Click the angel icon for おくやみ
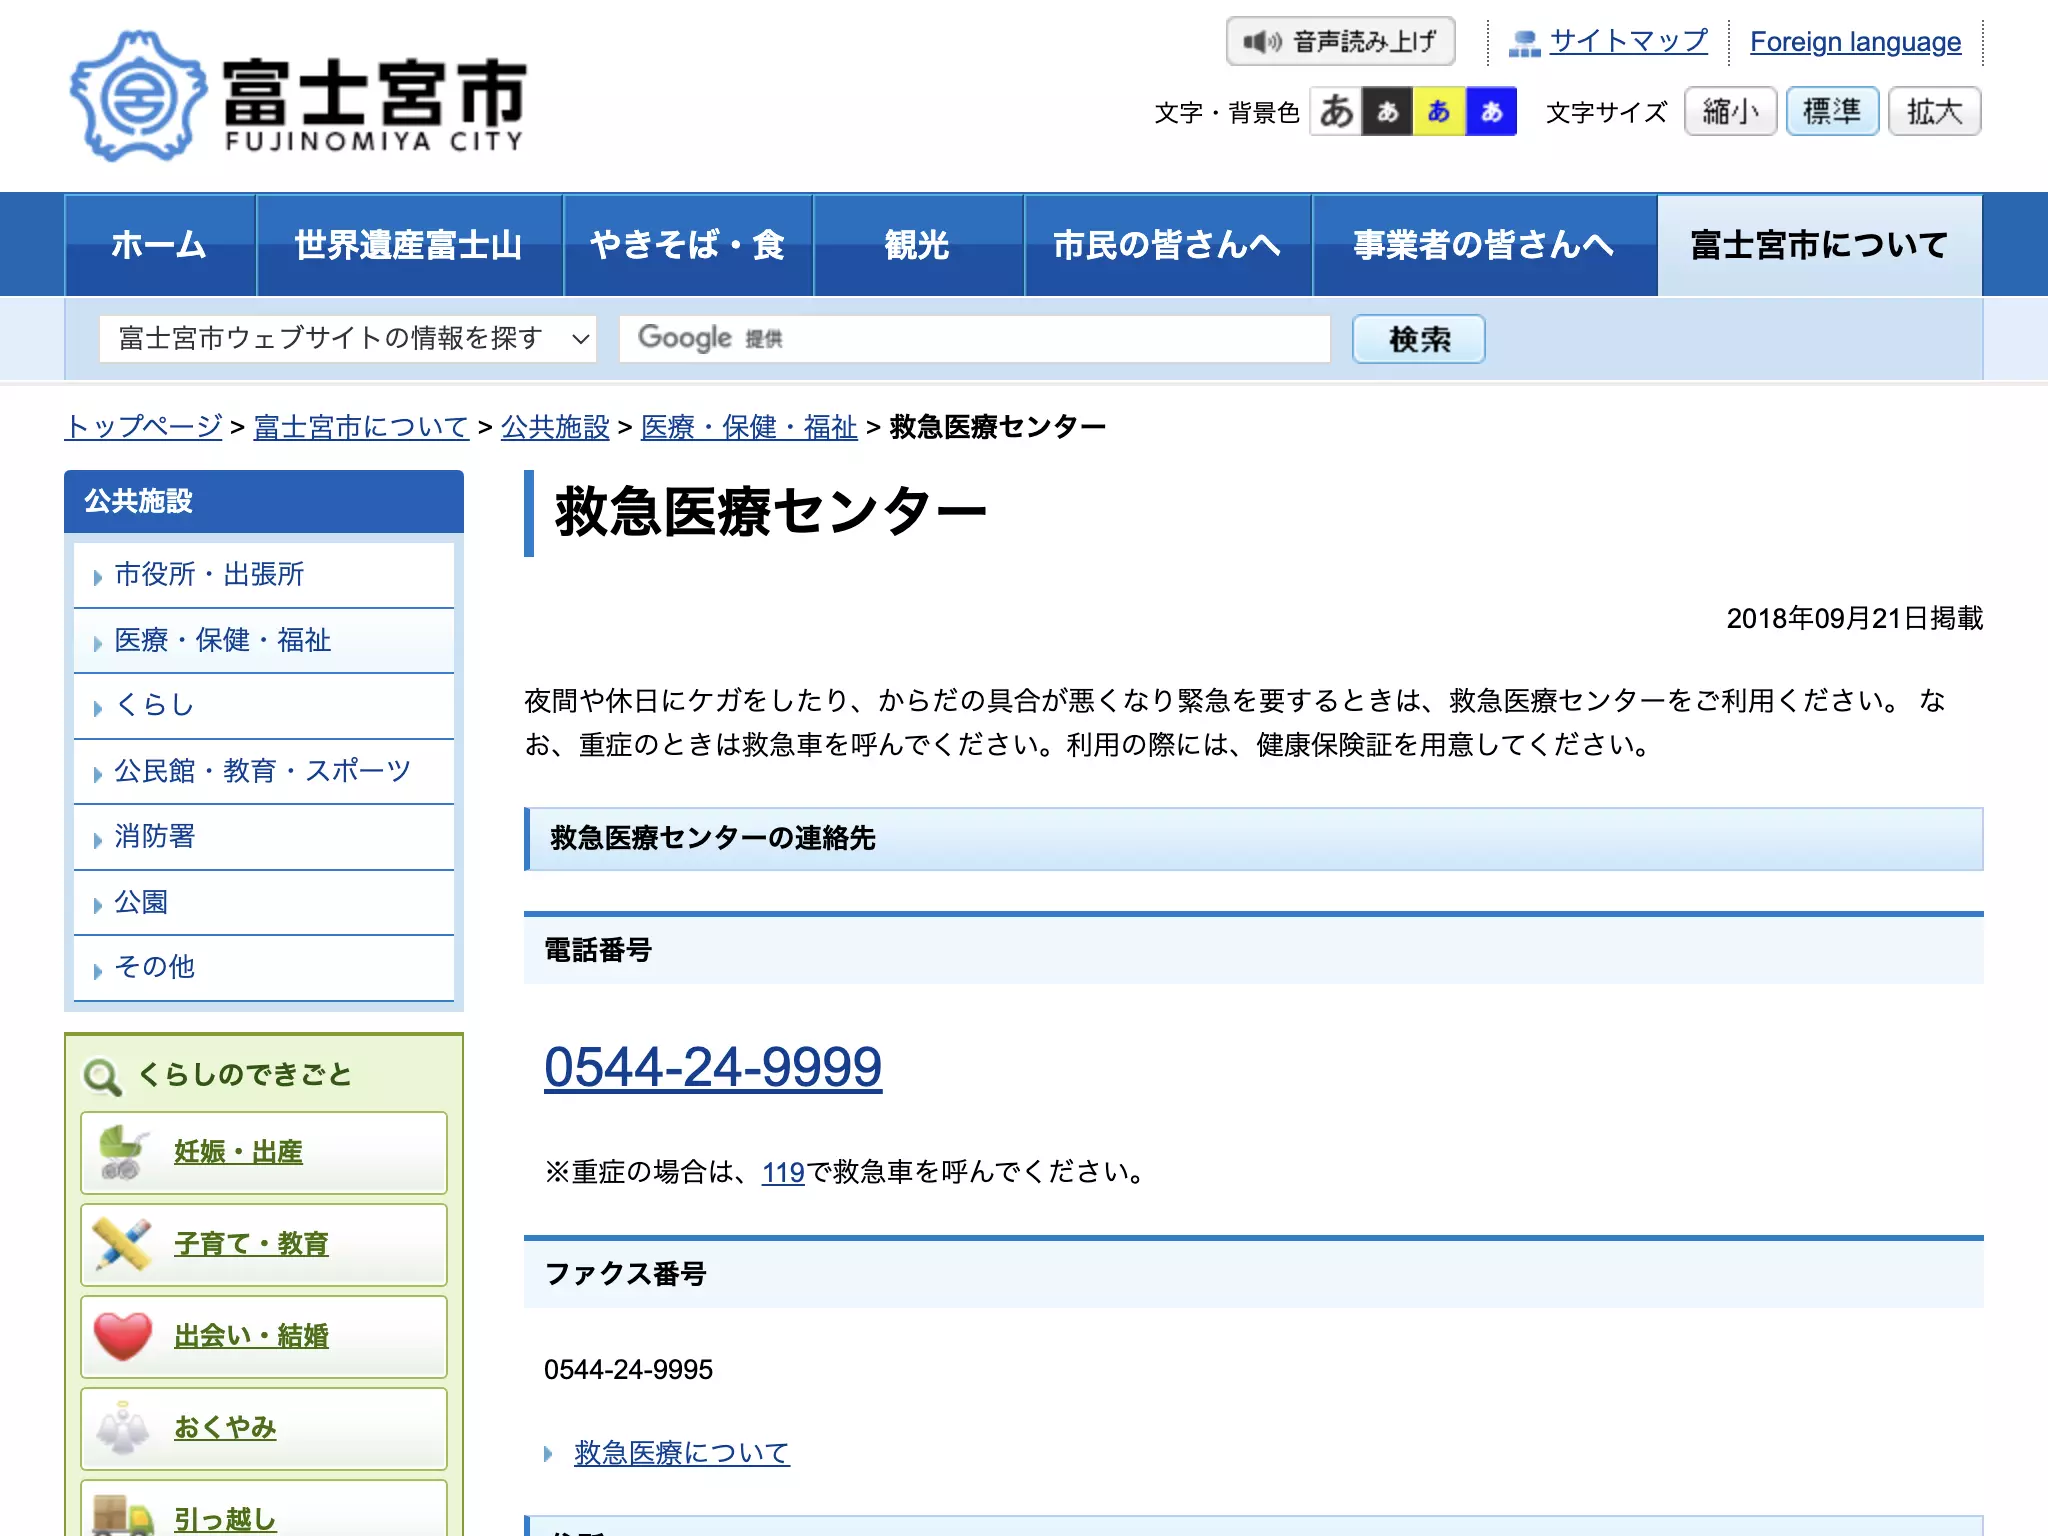Viewport: 2048px width, 1536px height. click(123, 1428)
